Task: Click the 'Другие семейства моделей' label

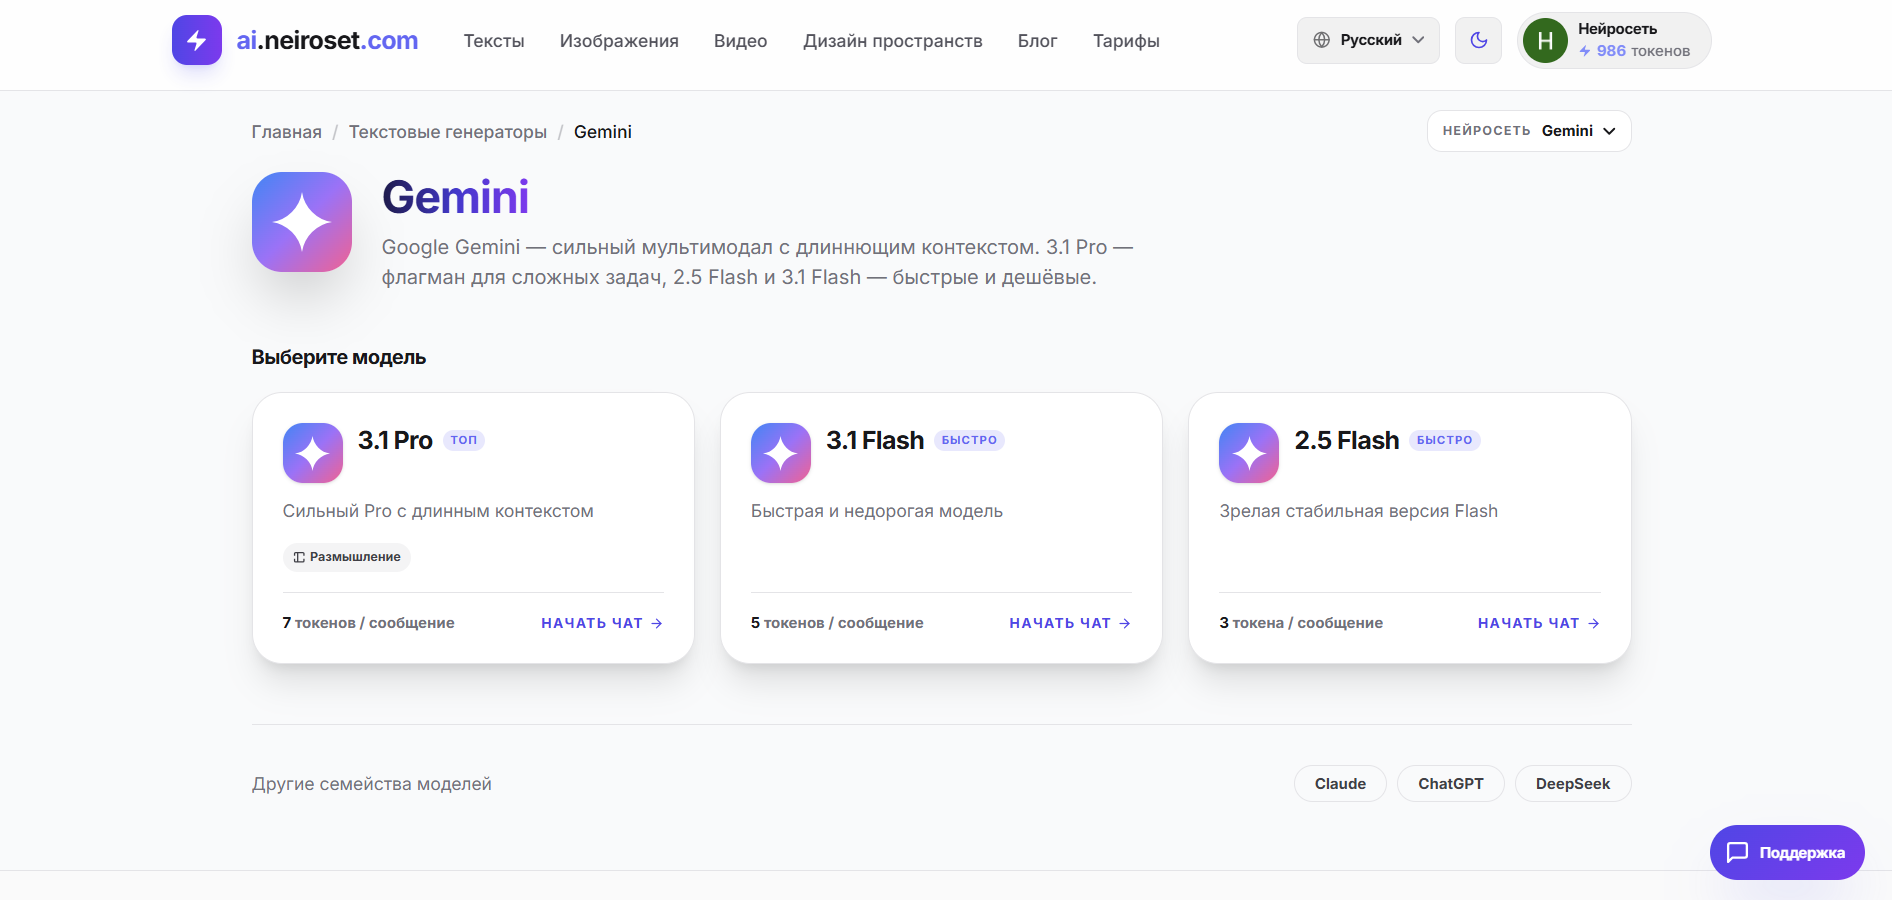Action: click(372, 784)
